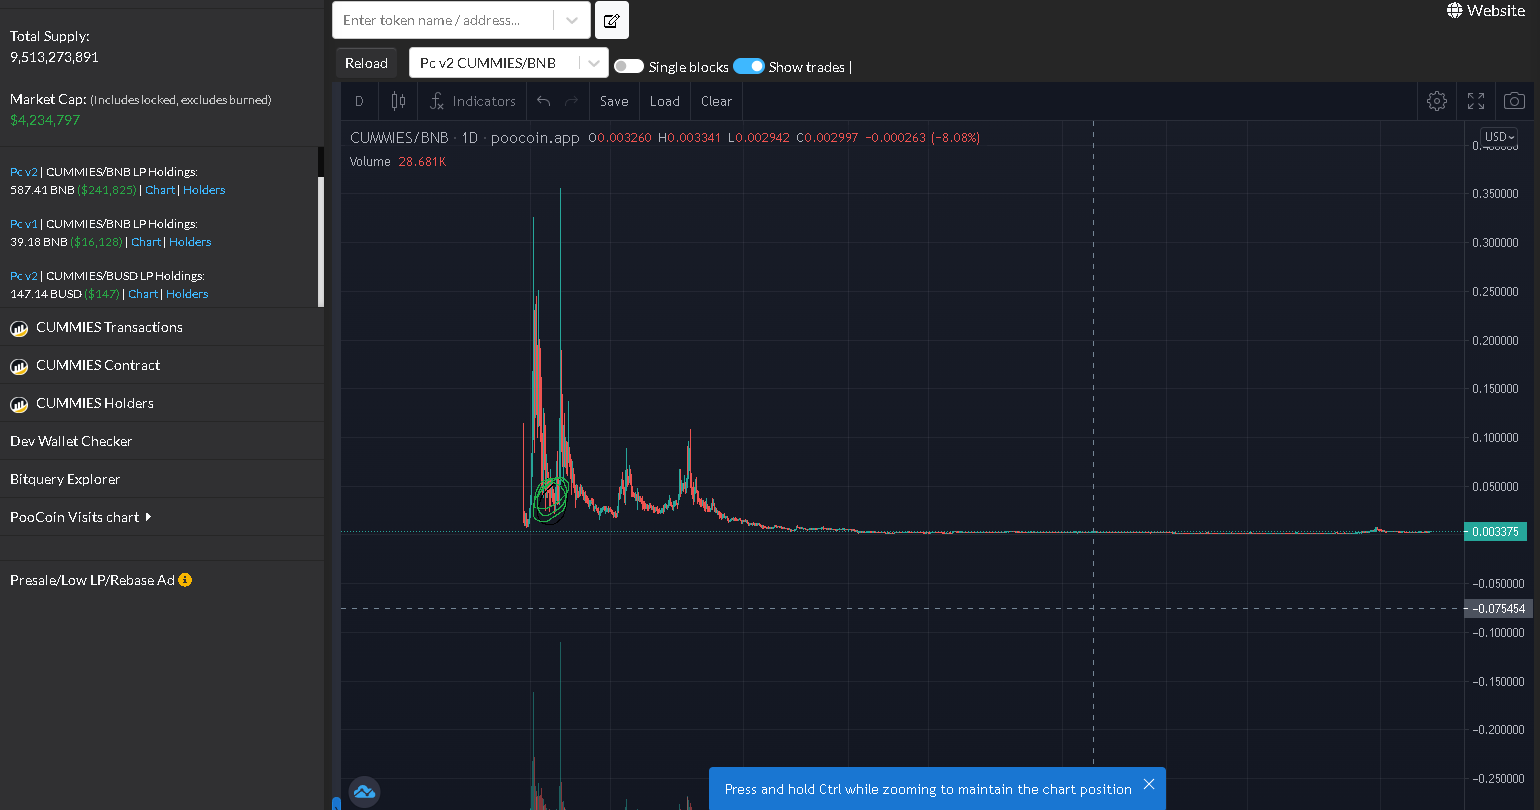Viewport: 1540px width, 810px height.
Task: Redo the chart action
Action: [x=572, y=101]
